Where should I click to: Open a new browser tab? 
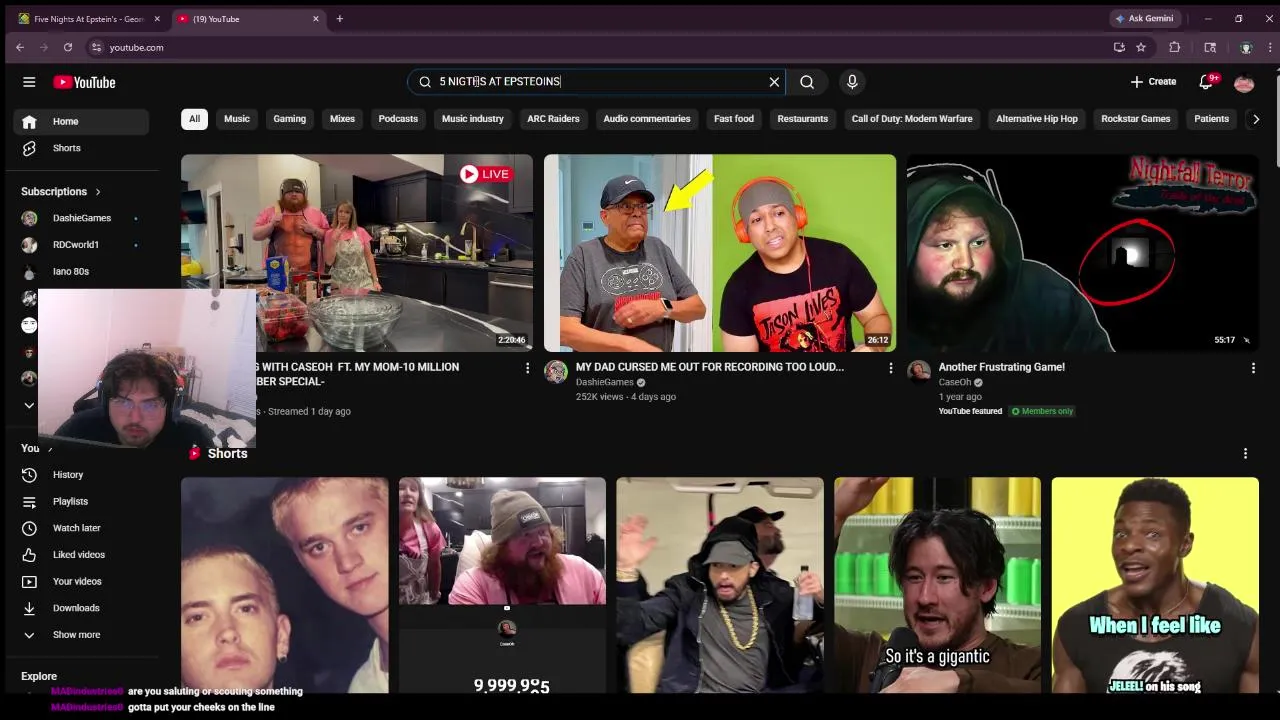pyautogui.click(x=340, y=19)
